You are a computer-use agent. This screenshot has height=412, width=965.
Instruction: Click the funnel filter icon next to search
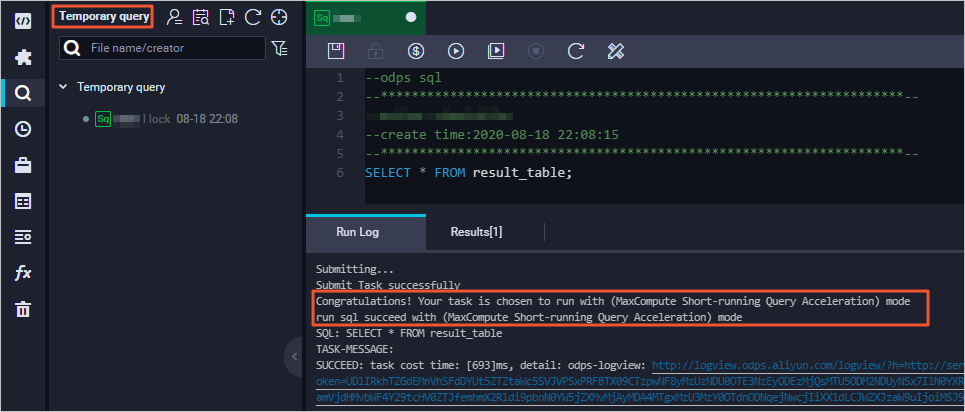click(279, 48)
